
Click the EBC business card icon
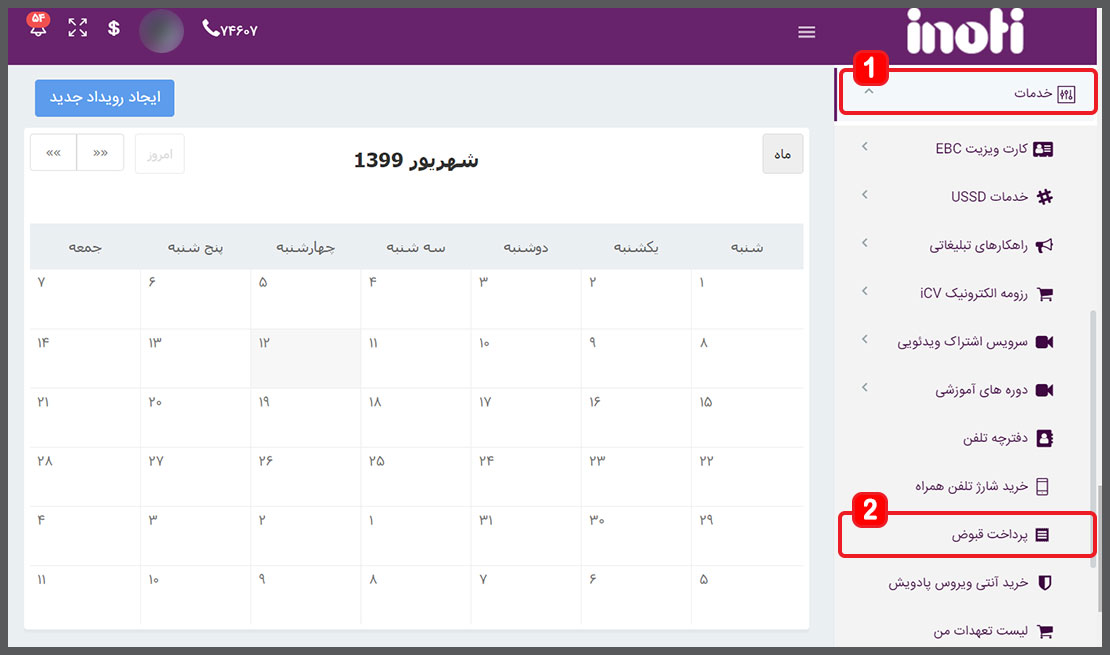click(1043, 149)
